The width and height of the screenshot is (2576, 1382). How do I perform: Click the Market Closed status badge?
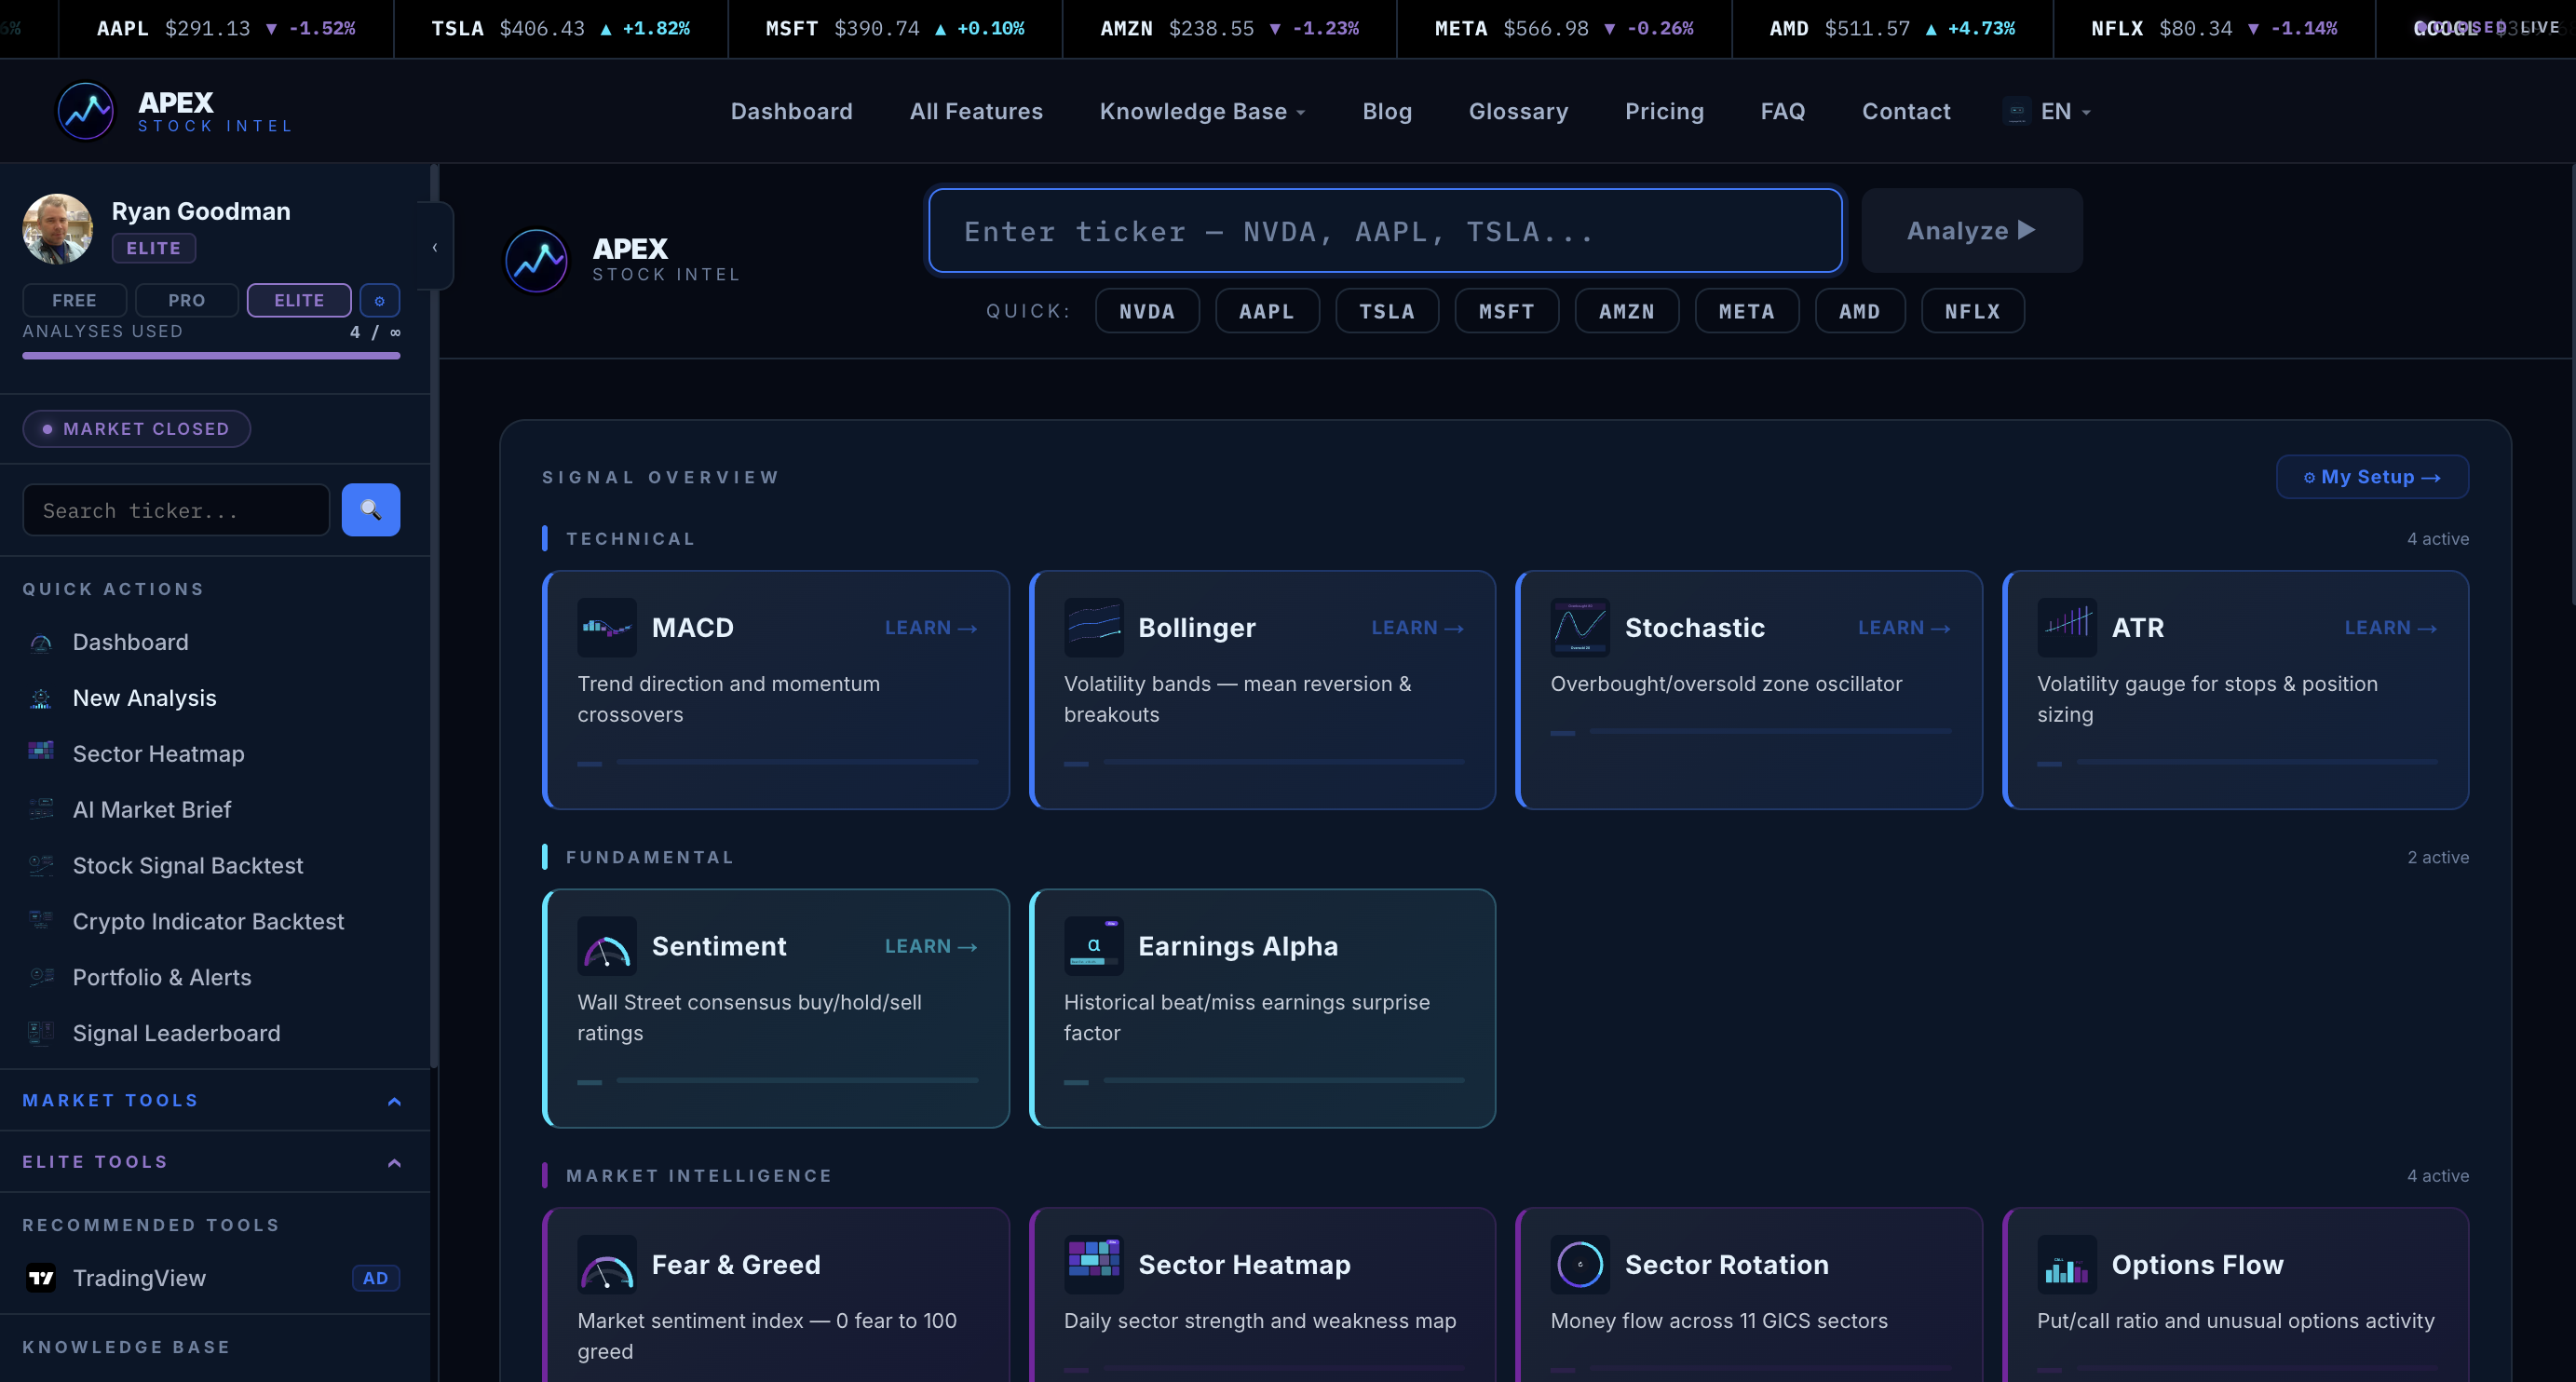(x=136, y=429)
